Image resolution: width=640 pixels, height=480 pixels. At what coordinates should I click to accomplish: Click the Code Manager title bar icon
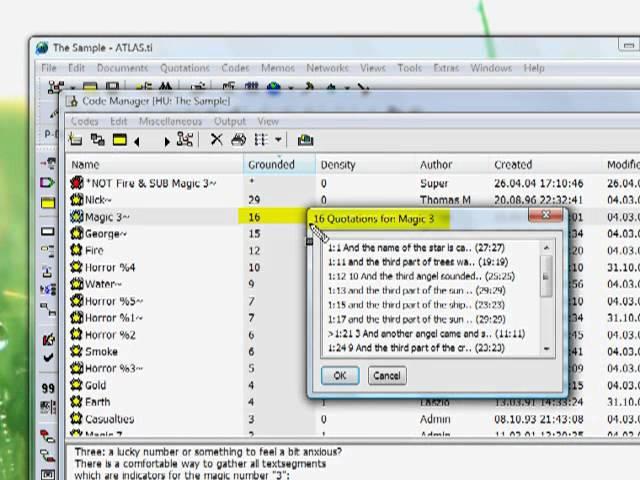[x=72, y=101]
